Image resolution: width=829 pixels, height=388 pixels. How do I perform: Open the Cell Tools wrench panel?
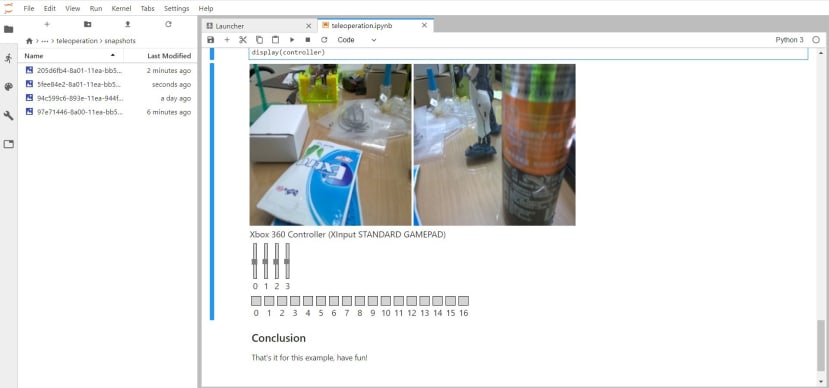(x=8, y=115)
